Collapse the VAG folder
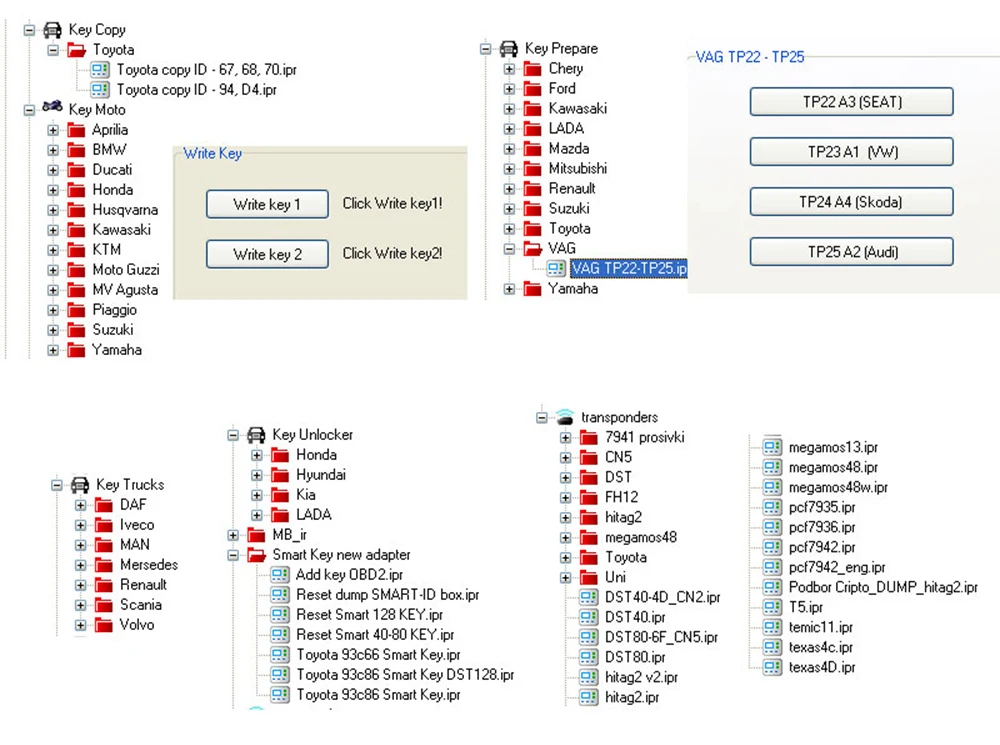This screenshot has height=745, width=1000. pyautogui.click(x=509, y=249)
